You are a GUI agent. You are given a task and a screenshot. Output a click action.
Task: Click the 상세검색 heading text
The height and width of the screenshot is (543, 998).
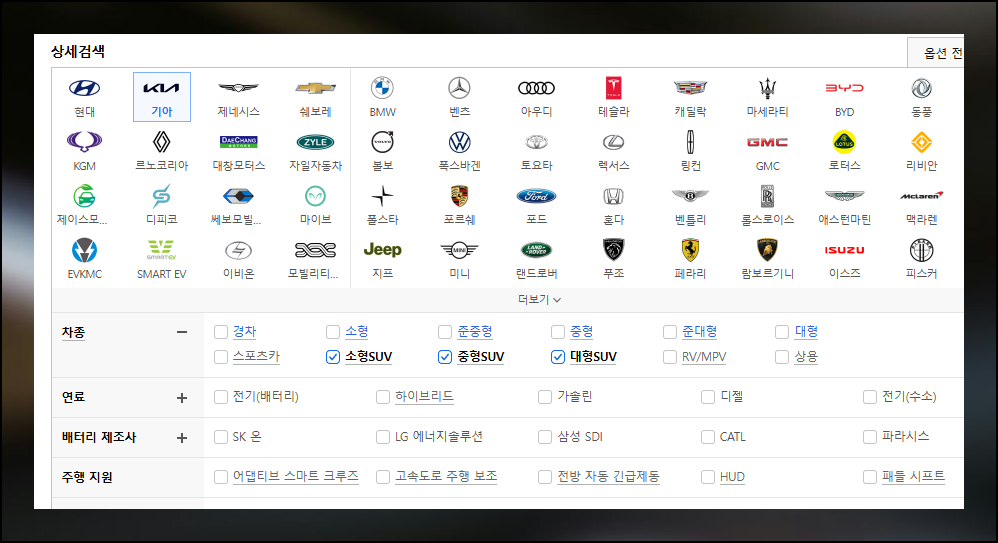(x=78, y=52)
